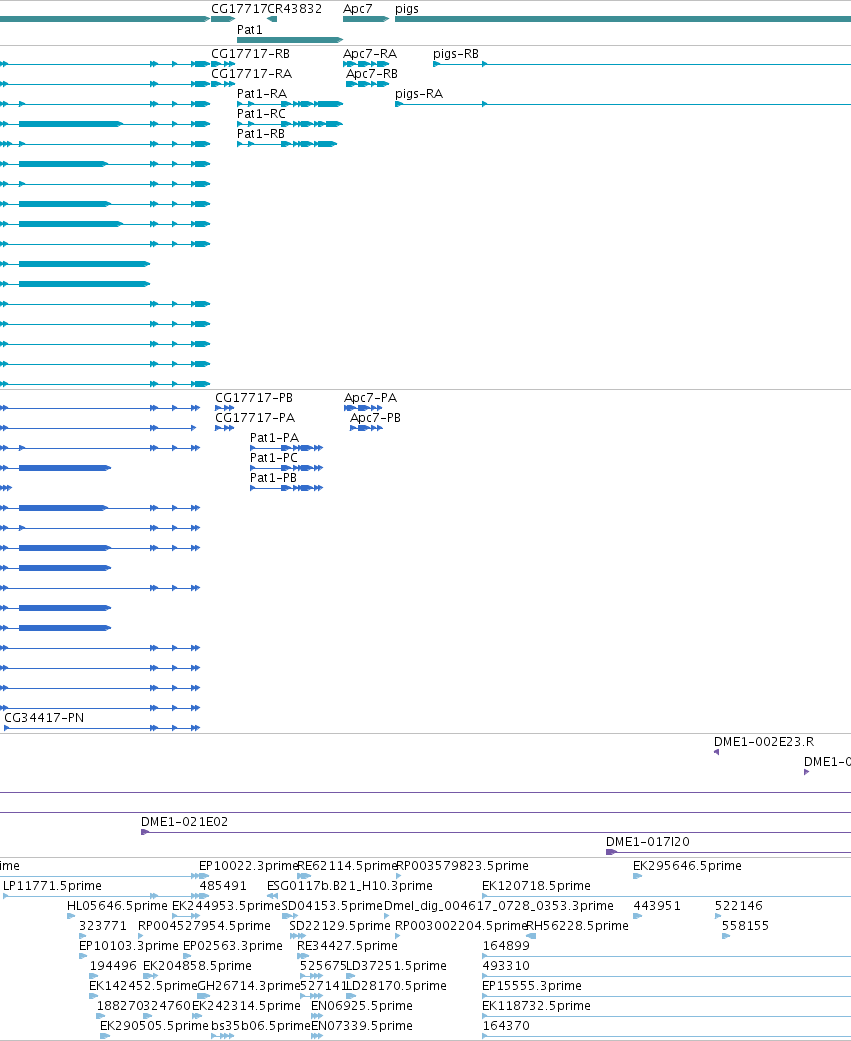Open the pigs-RB transcript label

click(x=455, y=54)
